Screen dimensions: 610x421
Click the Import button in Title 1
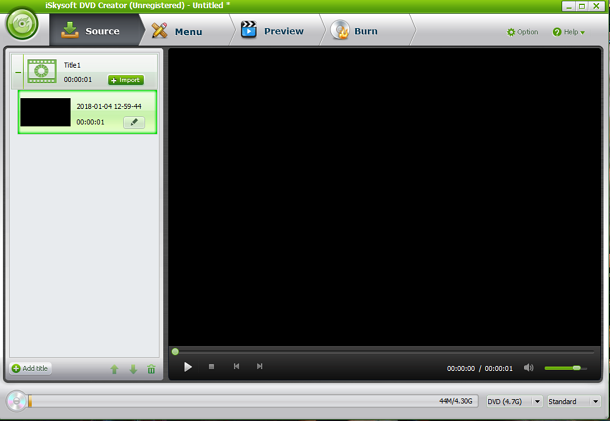(x=126, y=80)
